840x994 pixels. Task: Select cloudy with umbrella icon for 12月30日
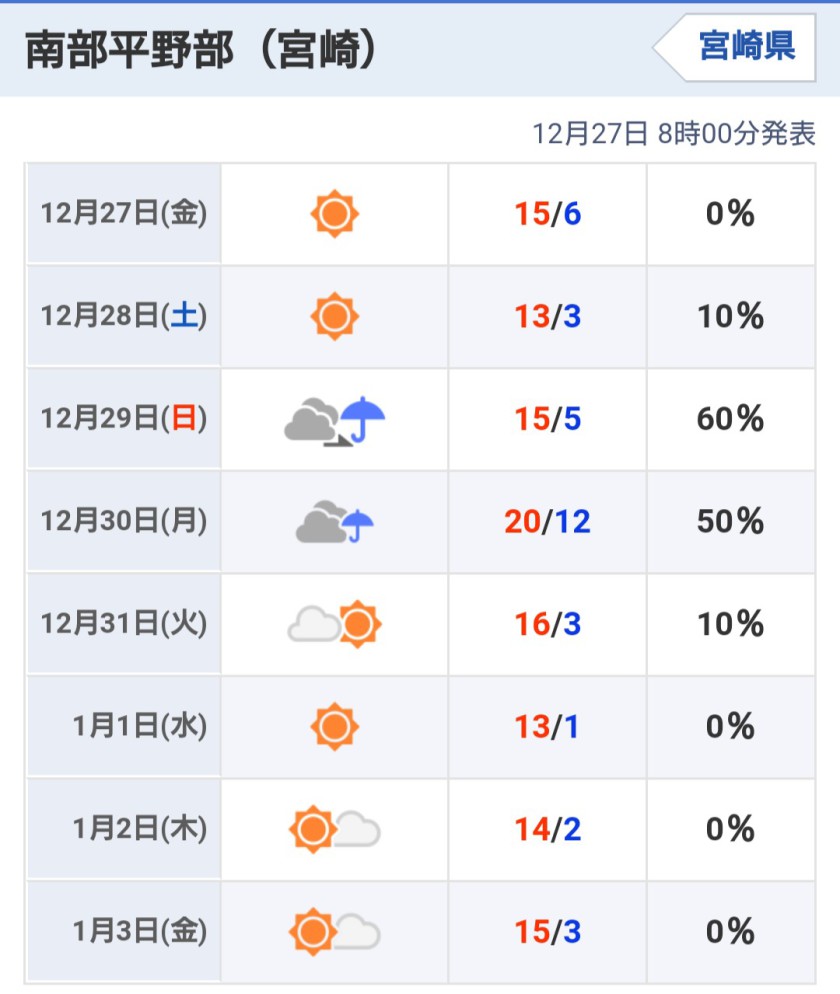pos(335,522)
